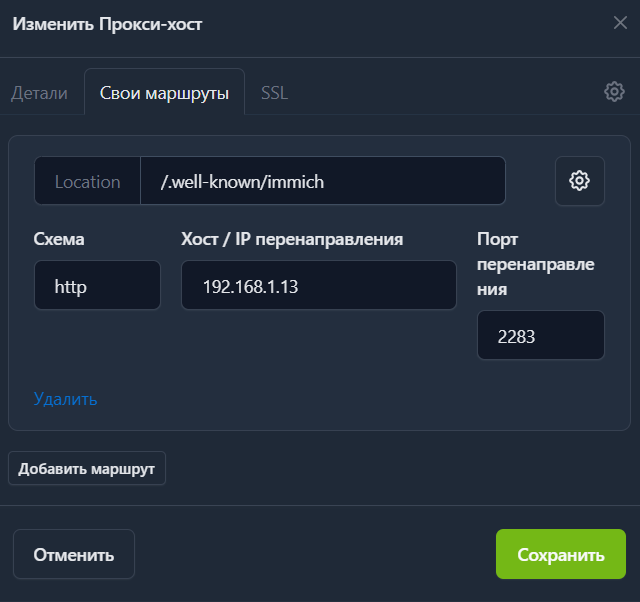Viewport: 640px width, 602px height.
Task: Click the forward port field showing 2283
Action: pos(540,336)
